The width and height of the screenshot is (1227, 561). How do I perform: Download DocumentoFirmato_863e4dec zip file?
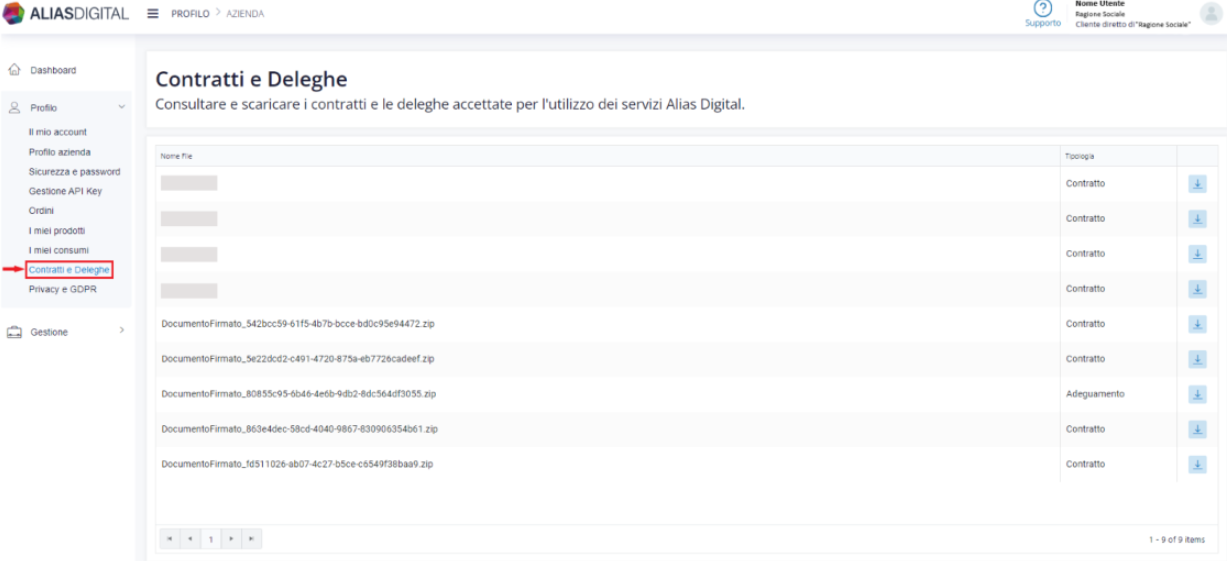click(x=1198, y=429)
